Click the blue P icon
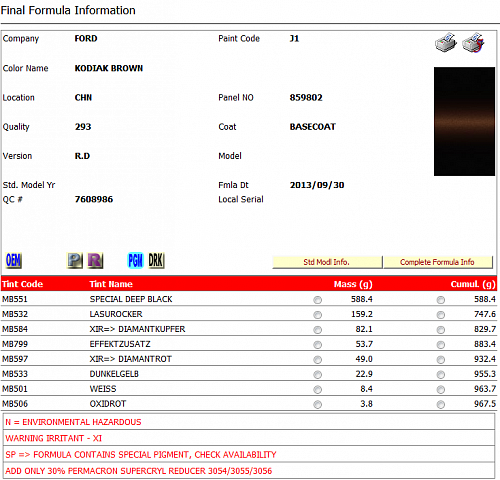 coord(75,260)
